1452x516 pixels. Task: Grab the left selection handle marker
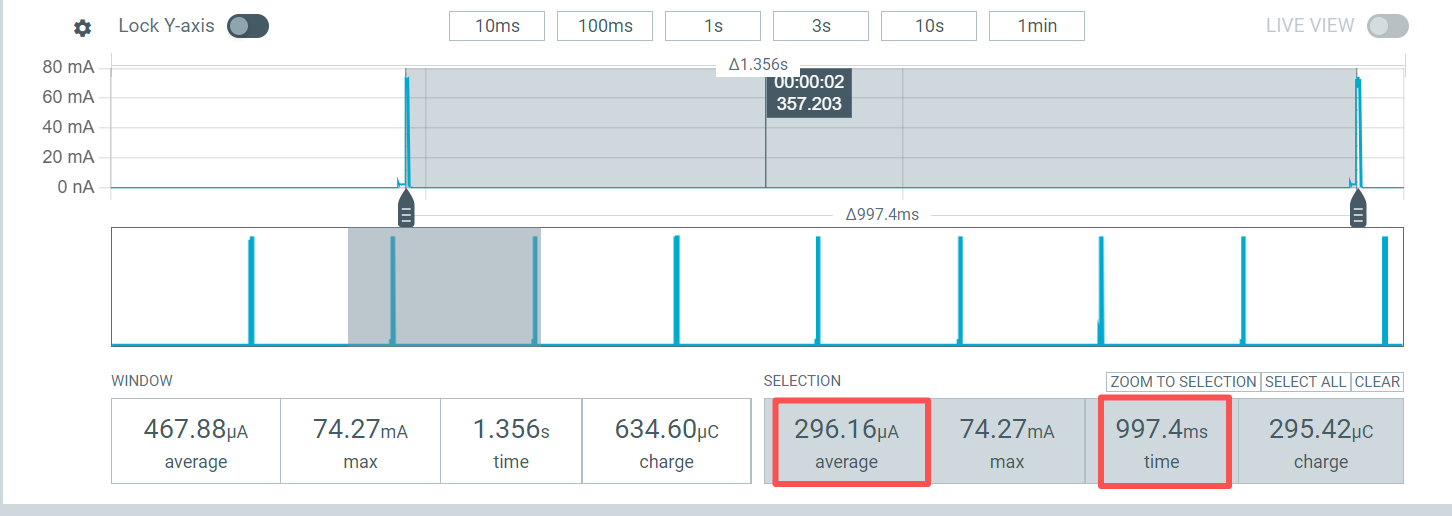click(406, 212)
